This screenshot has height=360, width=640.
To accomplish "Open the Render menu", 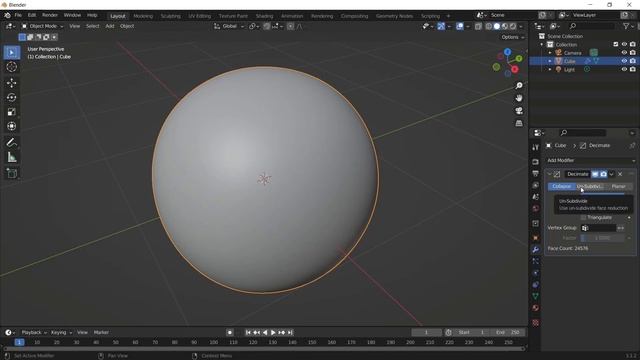I will point(50,15).
